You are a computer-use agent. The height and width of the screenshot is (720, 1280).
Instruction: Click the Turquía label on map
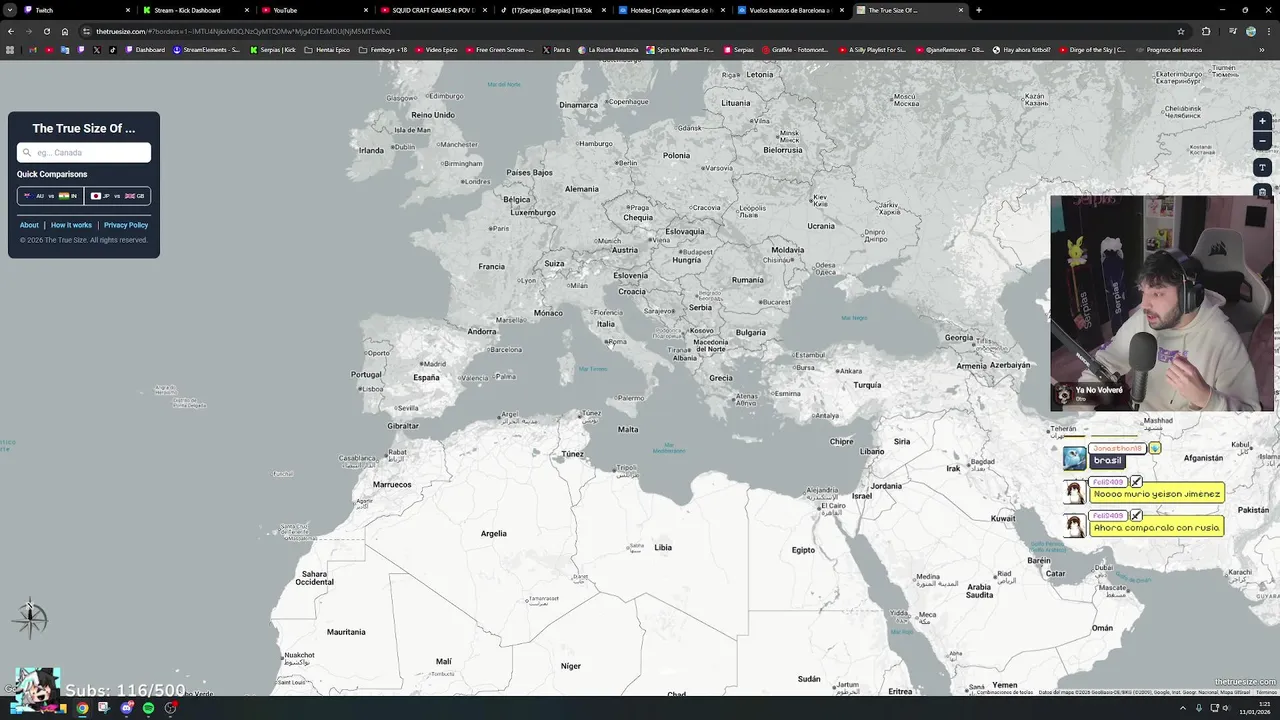[x=867, y=385]
